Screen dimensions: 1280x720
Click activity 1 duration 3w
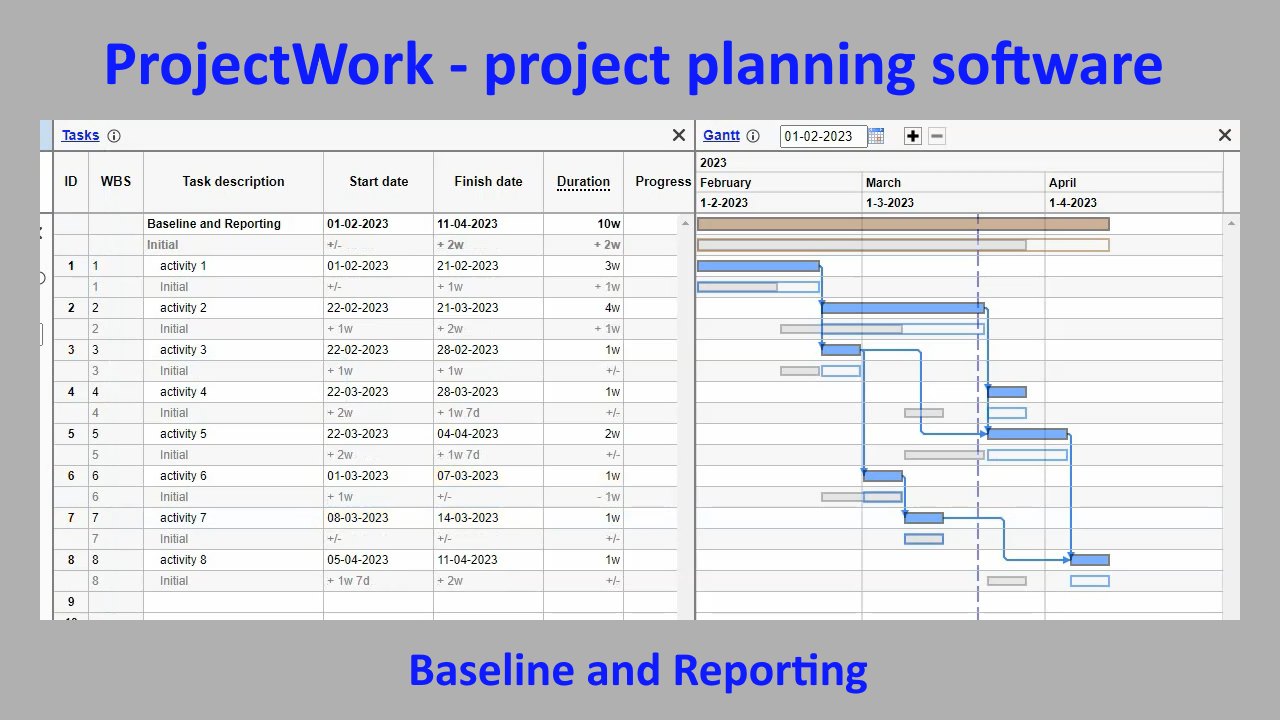tap(612, 266)
